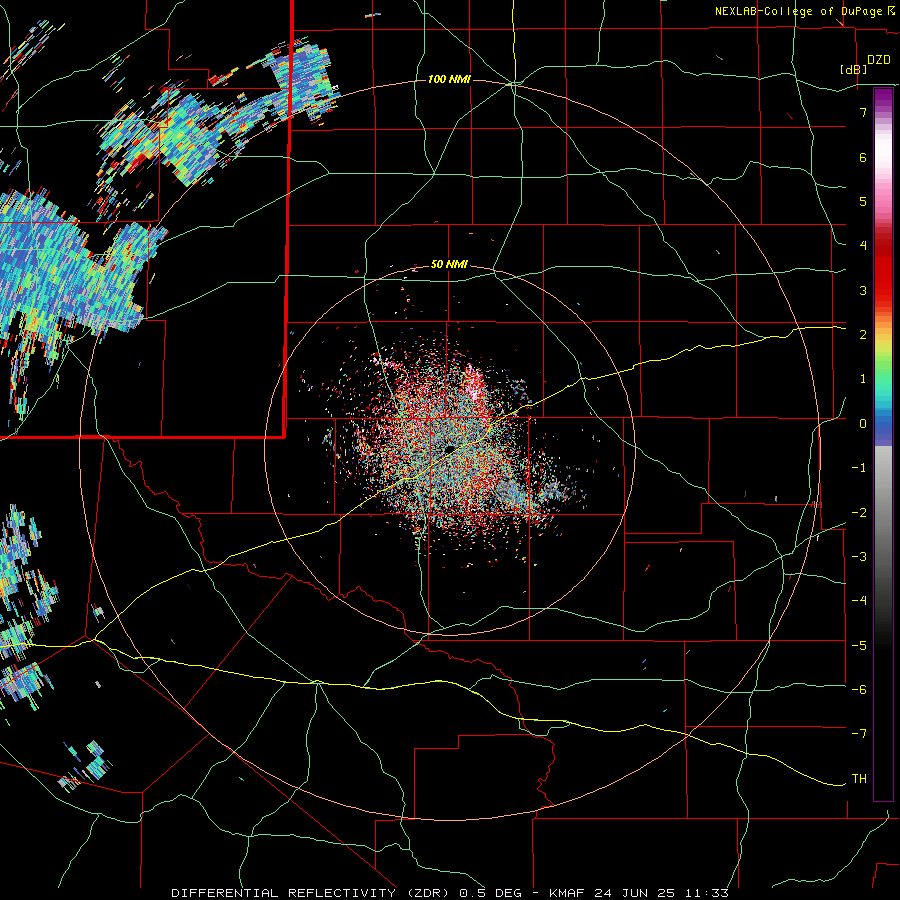
Task: Click the 0.5 DEG elevation text in caption
Action: coord(491,893)
